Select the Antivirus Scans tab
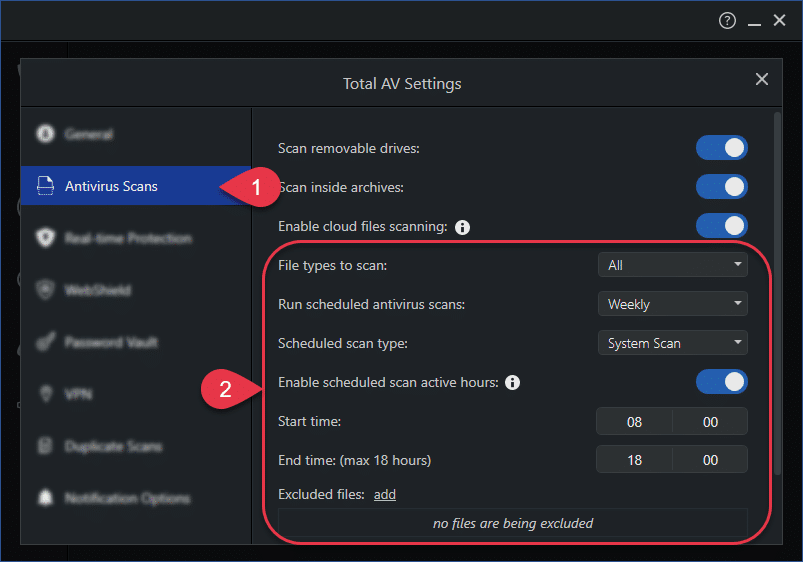 [136, 186]
